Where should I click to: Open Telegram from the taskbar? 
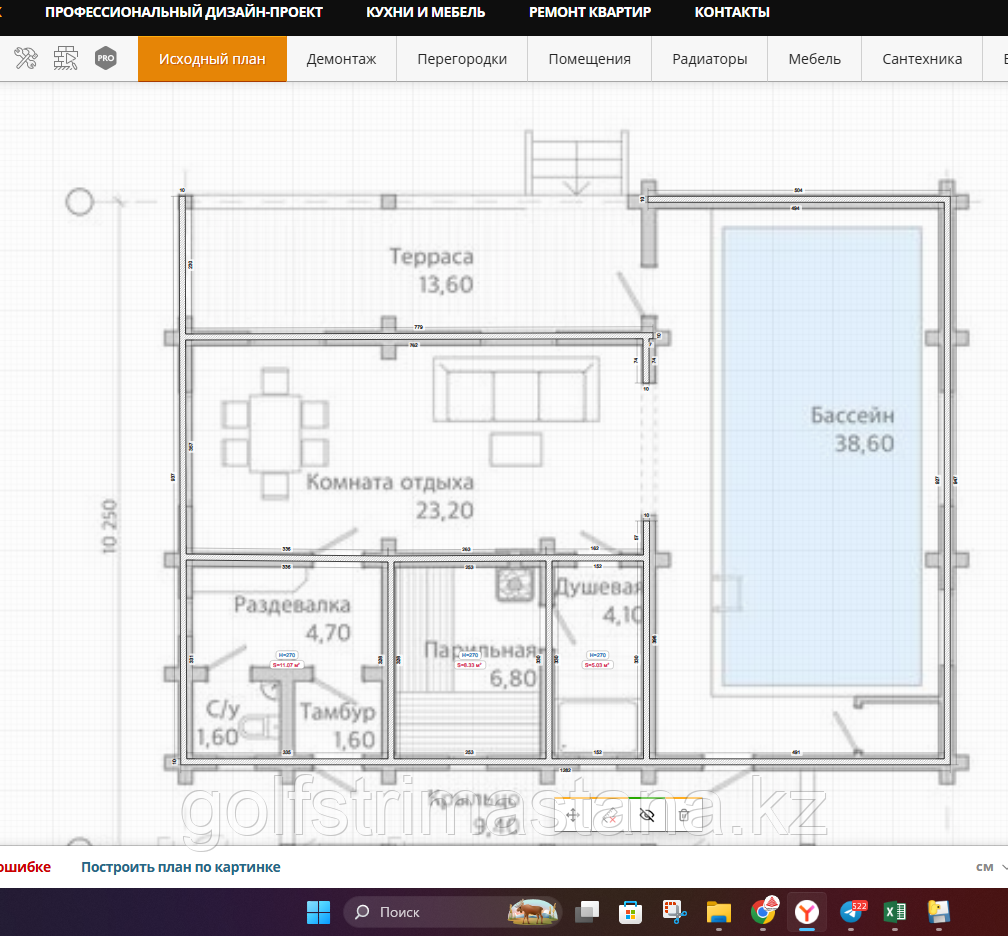(852, 912)
